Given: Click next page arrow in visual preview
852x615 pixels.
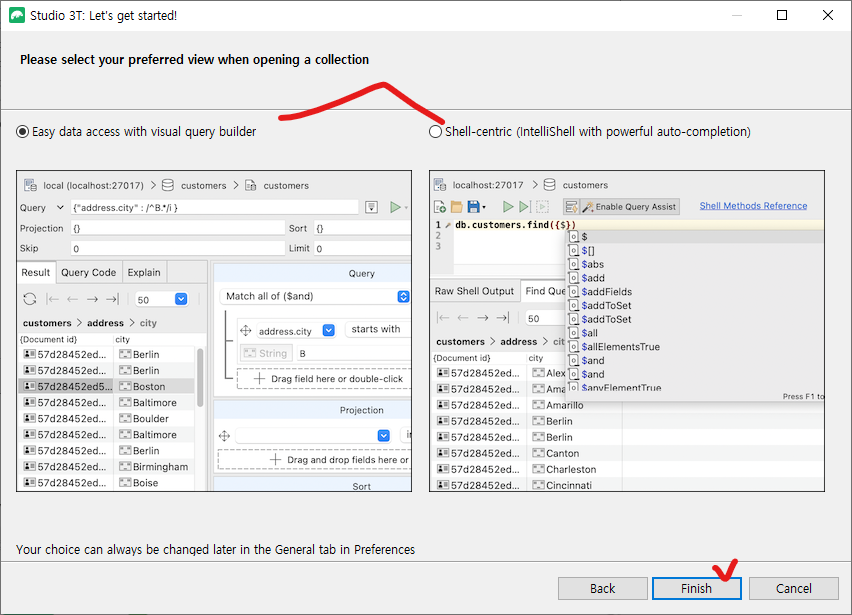Looking at the screenshot, I should click(x=92, y=299).
